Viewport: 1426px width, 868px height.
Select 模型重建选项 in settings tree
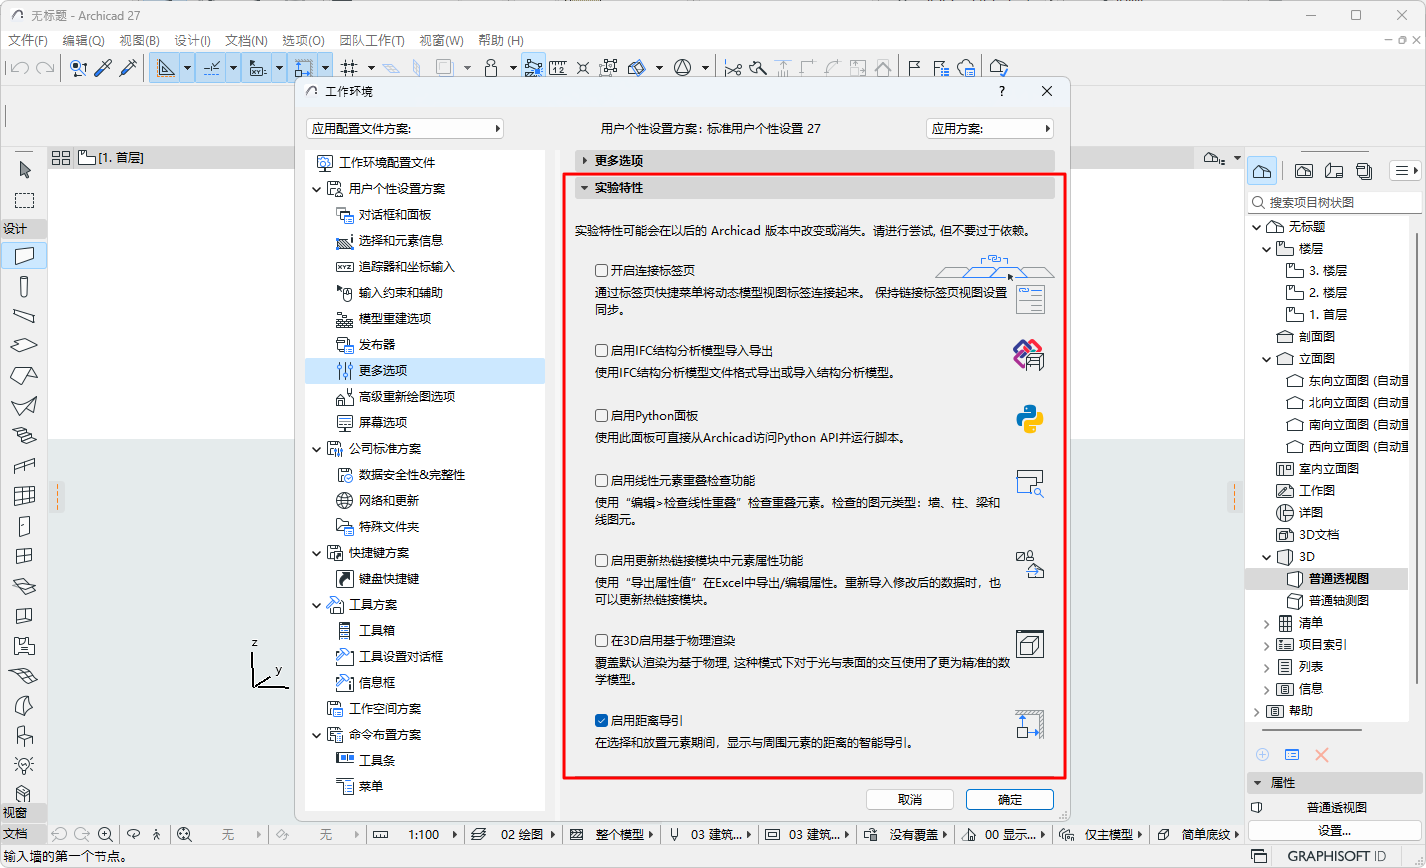coord(395,319)
